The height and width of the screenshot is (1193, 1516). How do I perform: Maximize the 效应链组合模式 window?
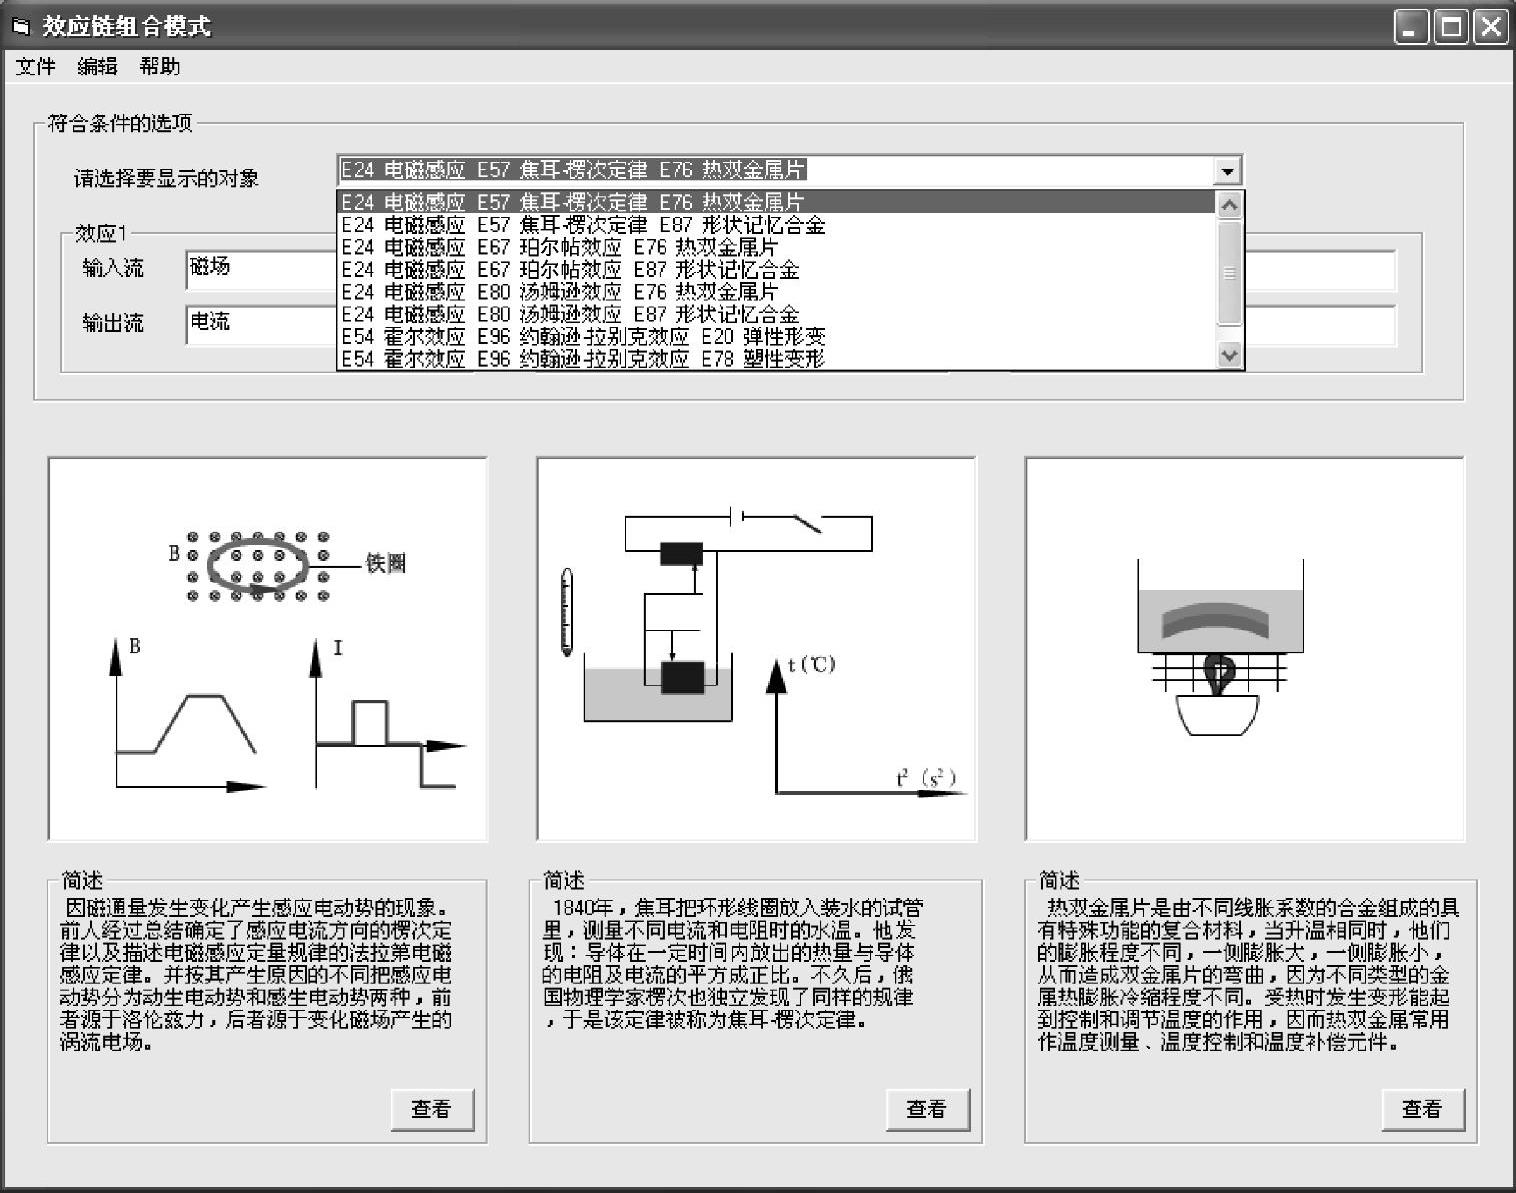coord(1450,27)
